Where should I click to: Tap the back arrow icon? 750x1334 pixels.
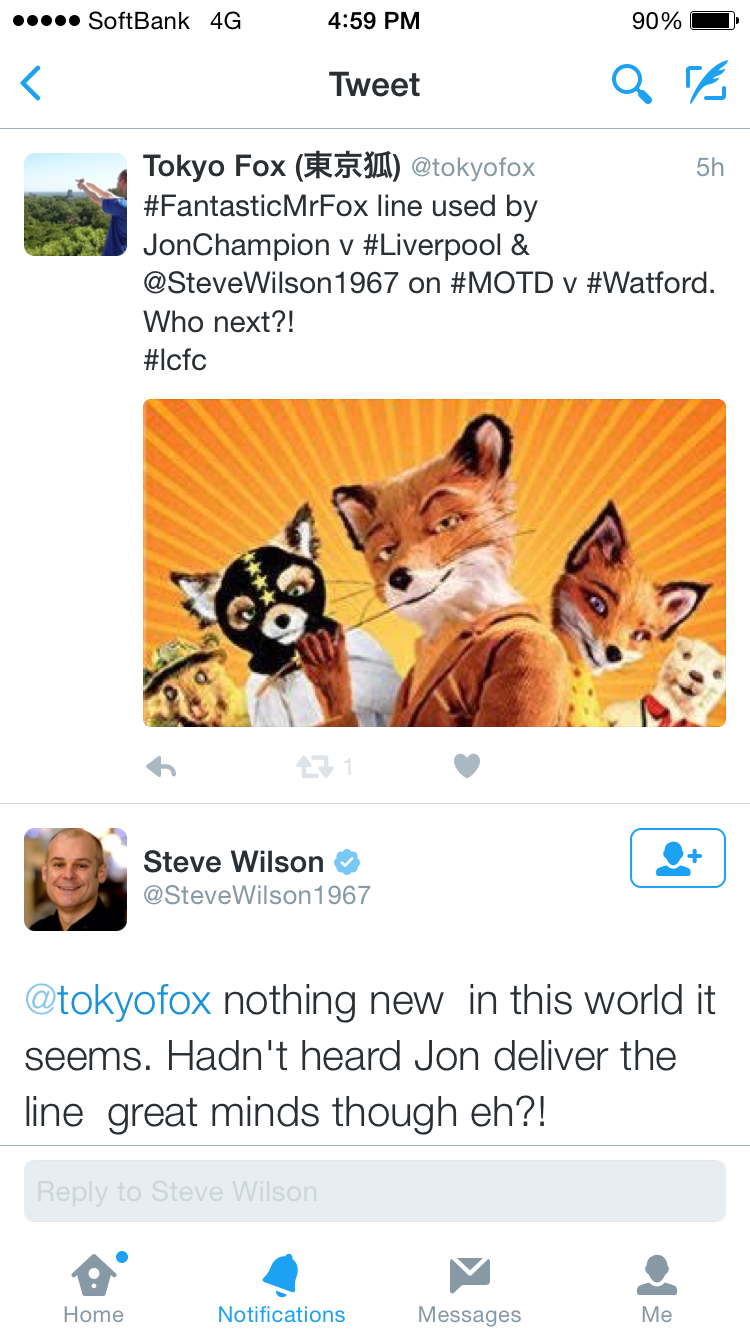point(31,84)
